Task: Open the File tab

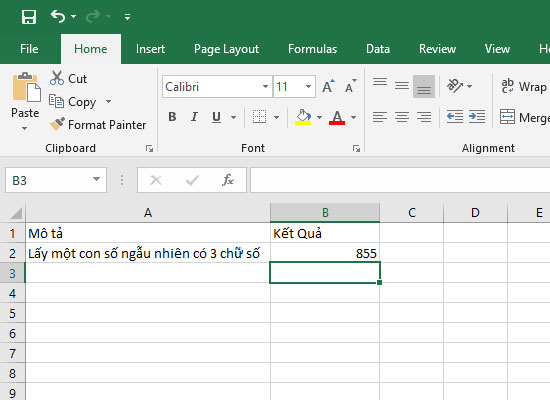Action: point(29,49)
